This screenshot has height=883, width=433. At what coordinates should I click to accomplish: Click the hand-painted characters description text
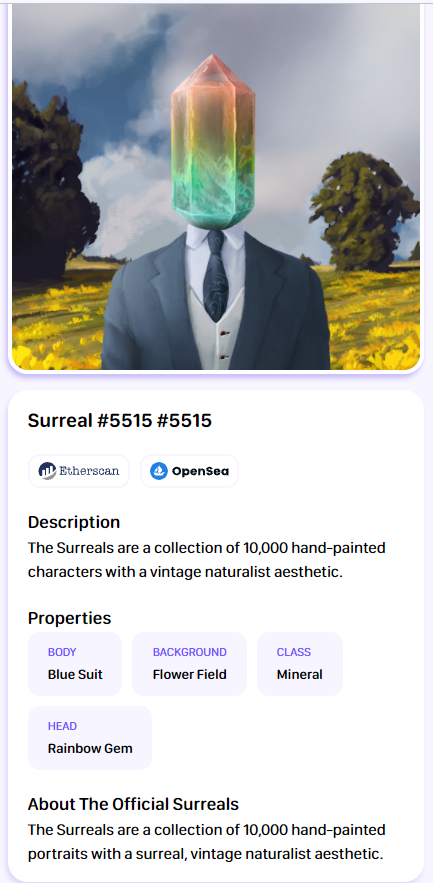(x=207, y=560)
